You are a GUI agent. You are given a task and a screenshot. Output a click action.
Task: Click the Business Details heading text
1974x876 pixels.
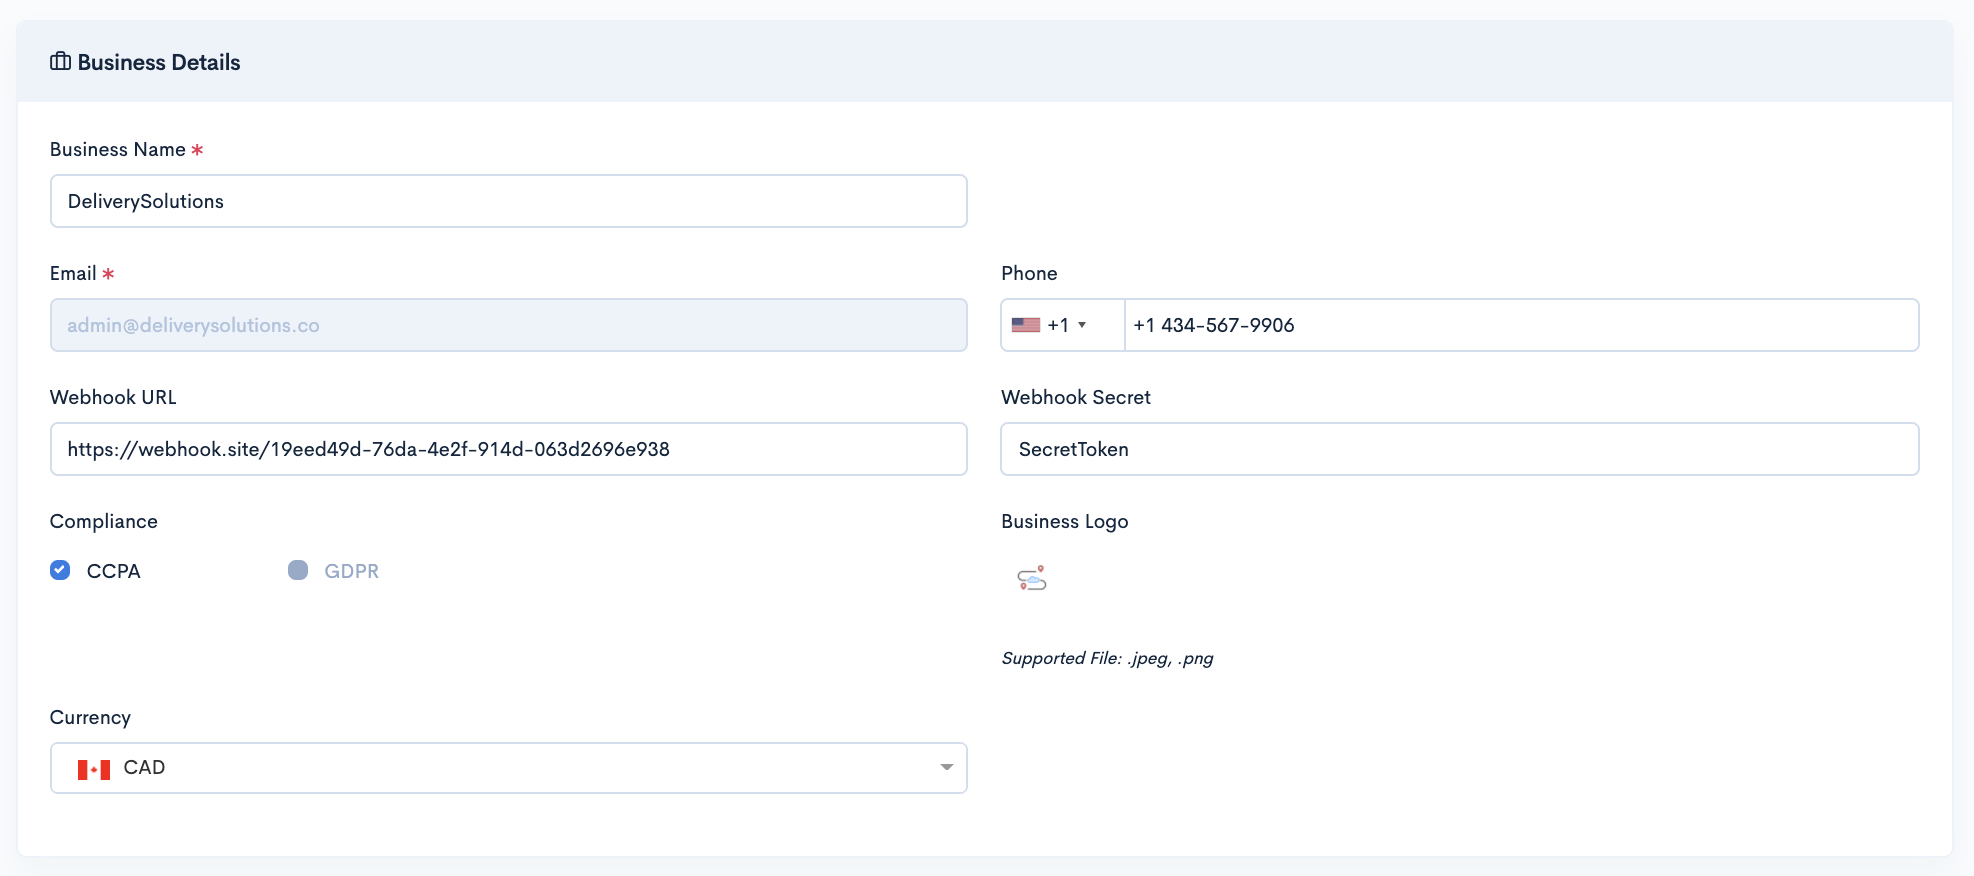pyautogui.click(x=159, y=62)
